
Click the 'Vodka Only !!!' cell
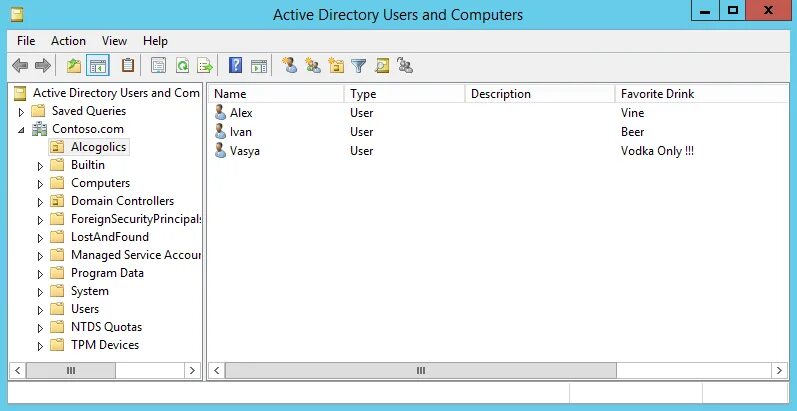657,151
